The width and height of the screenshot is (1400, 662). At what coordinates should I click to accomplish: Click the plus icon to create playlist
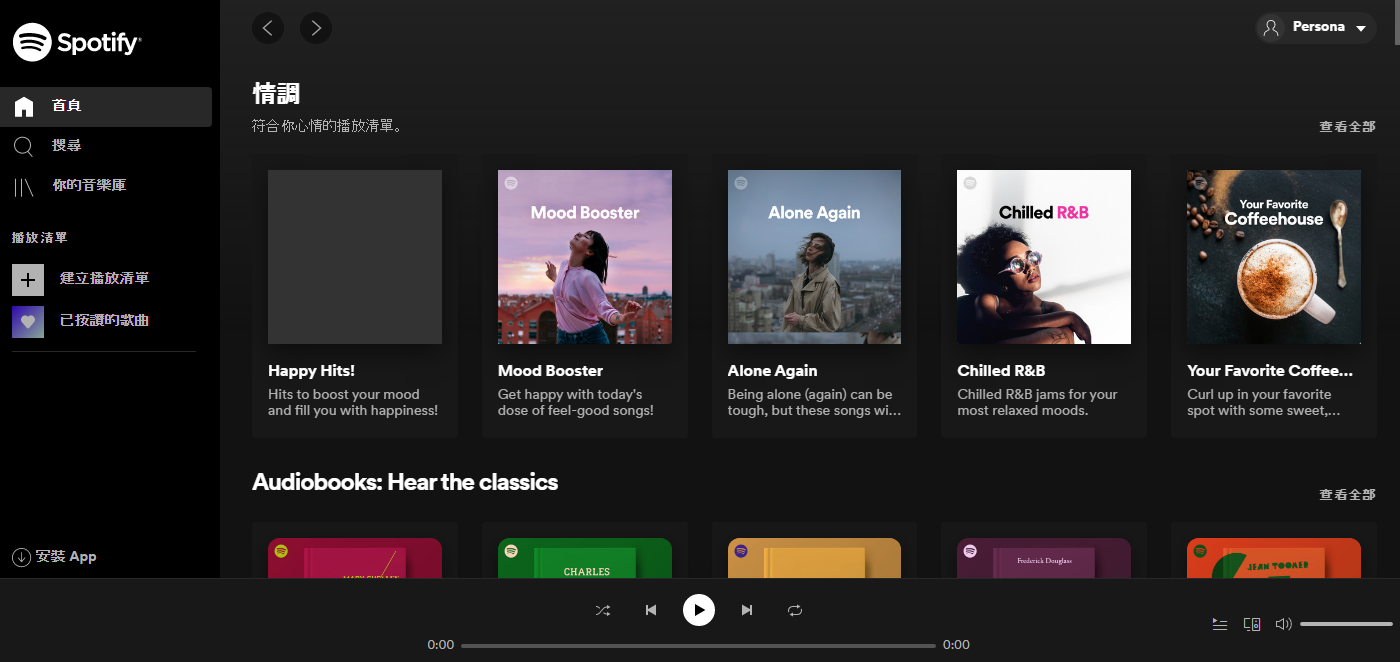(28, 279)
